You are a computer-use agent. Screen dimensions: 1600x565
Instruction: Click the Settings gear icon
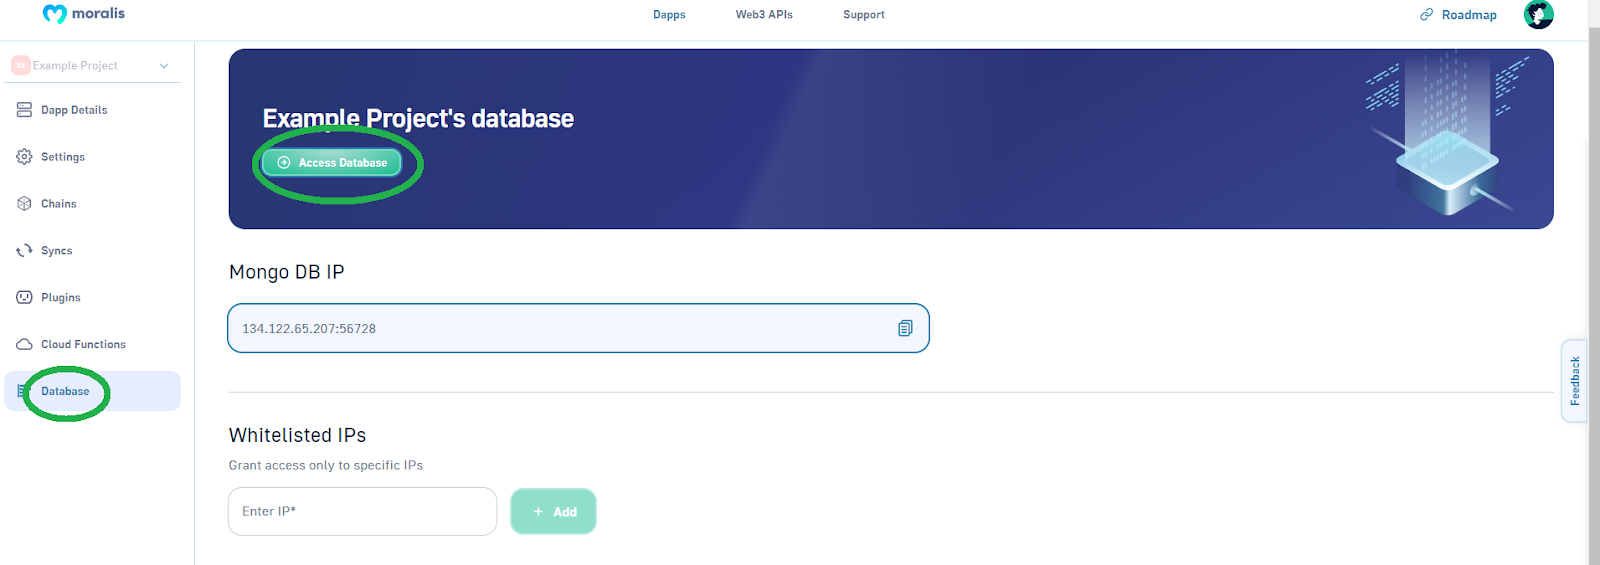point(24,157)
